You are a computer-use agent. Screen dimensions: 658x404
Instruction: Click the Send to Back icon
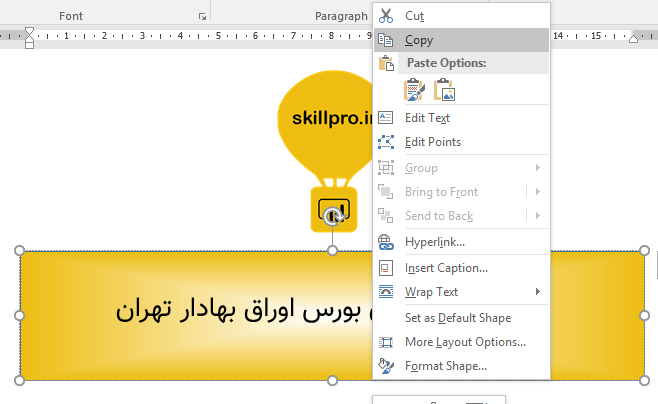point(386,216)
